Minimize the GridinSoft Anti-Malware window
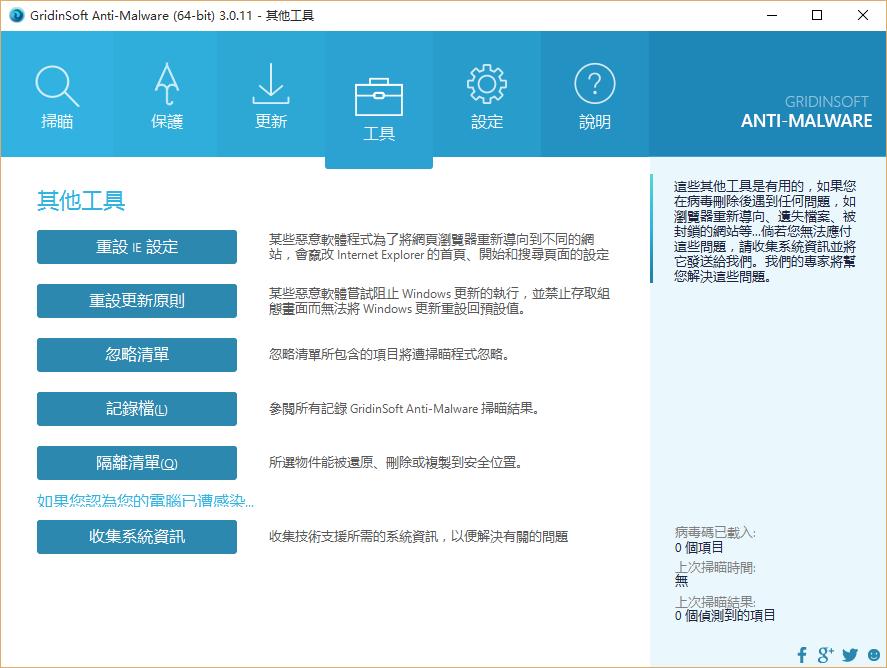Image resolution: width=887 pixels, height=668 pixels. 771,15
